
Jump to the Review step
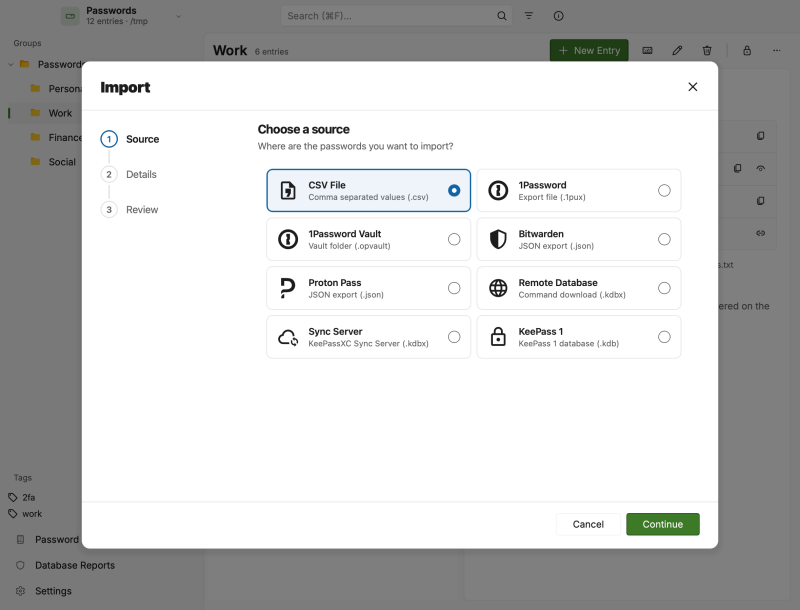click(x=130, y=210)
